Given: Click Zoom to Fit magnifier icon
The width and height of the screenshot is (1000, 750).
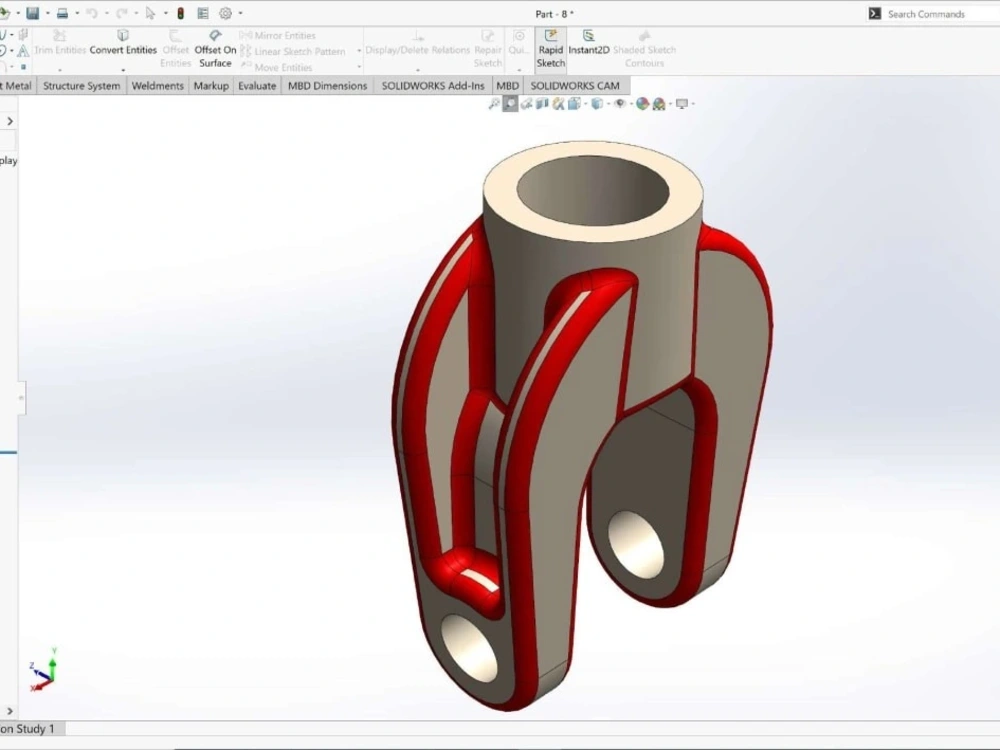Looking at the screenshot, I should pyautogui.click(x=494, y=103).
